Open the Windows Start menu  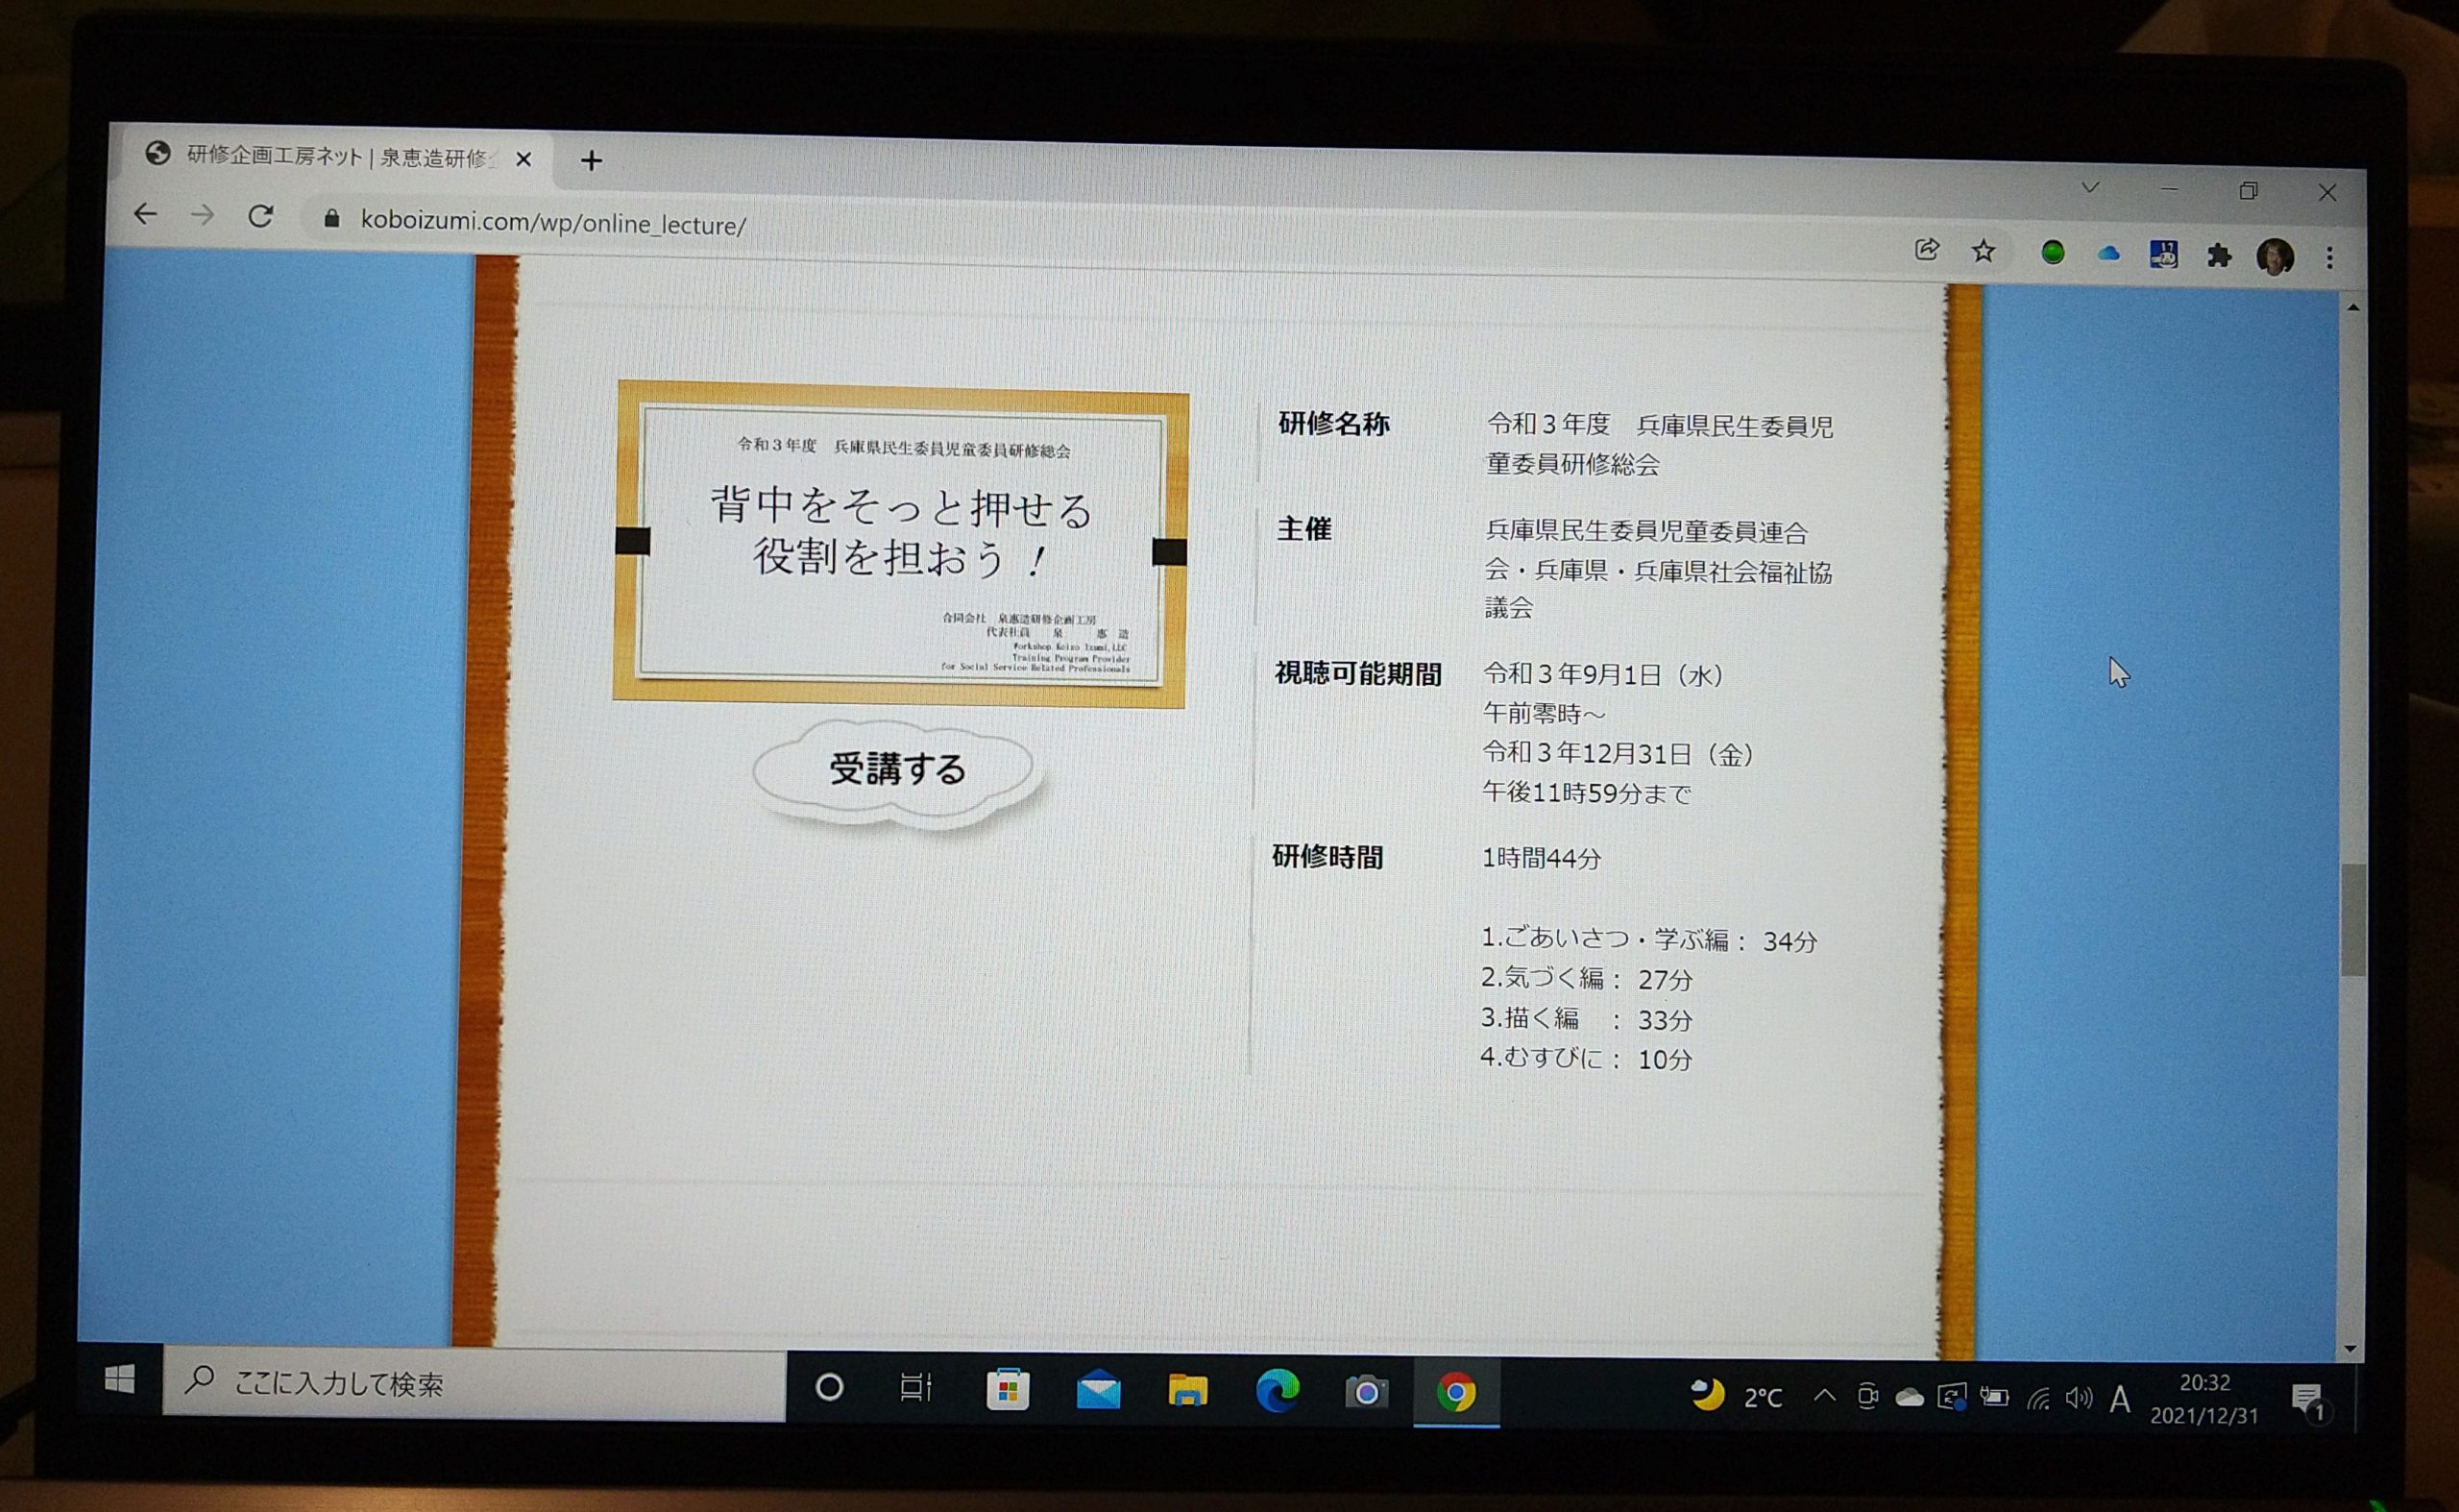point(120,1380)
